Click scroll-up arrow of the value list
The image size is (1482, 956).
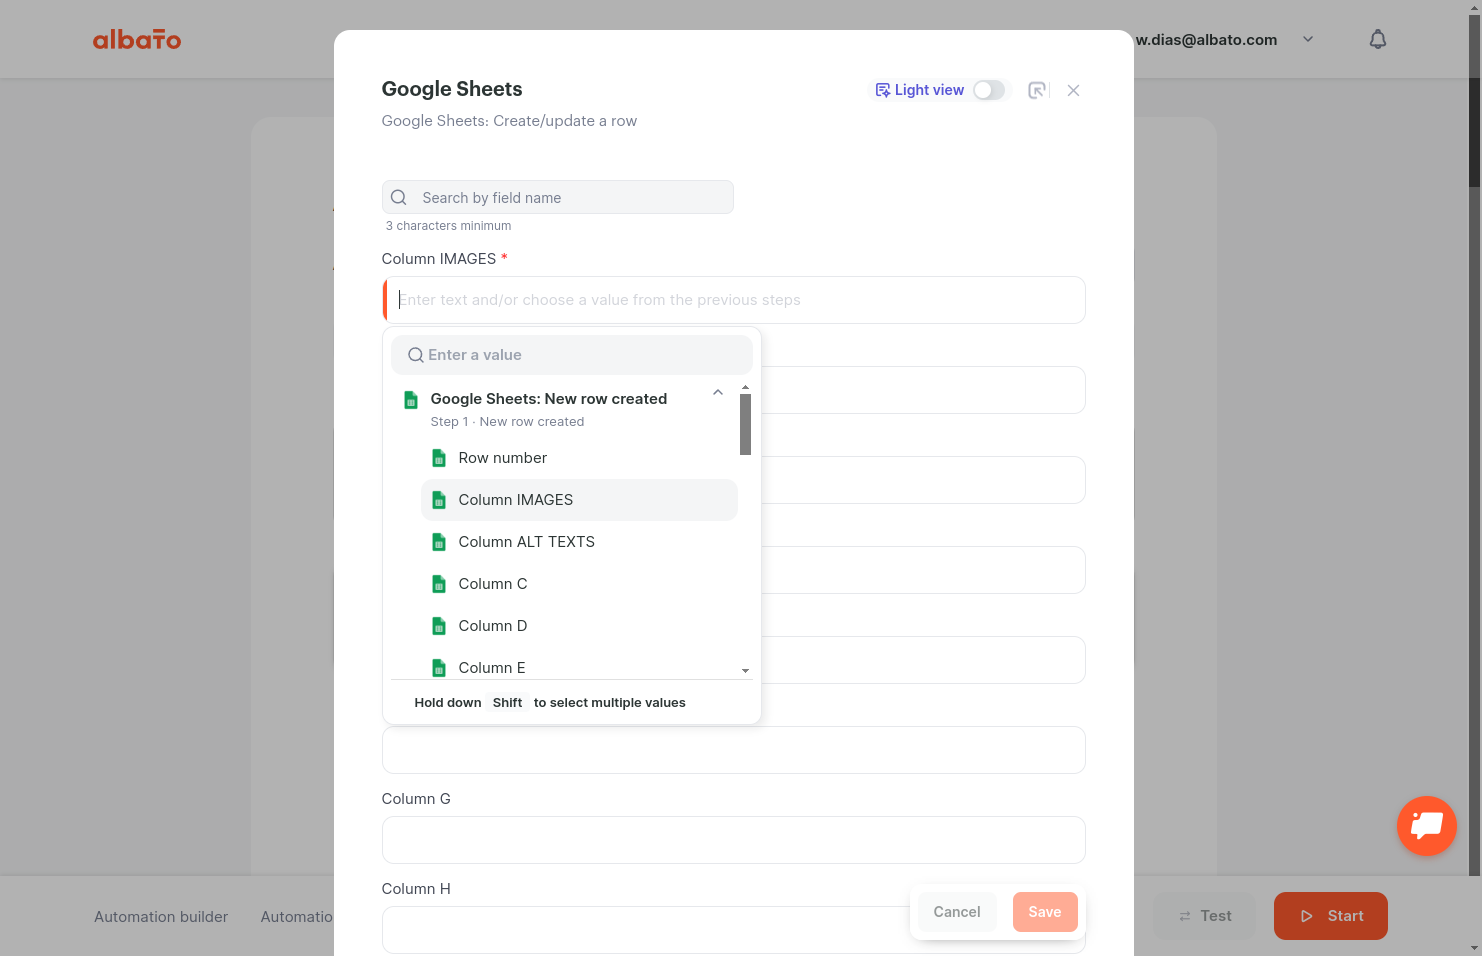coord(745,387)
